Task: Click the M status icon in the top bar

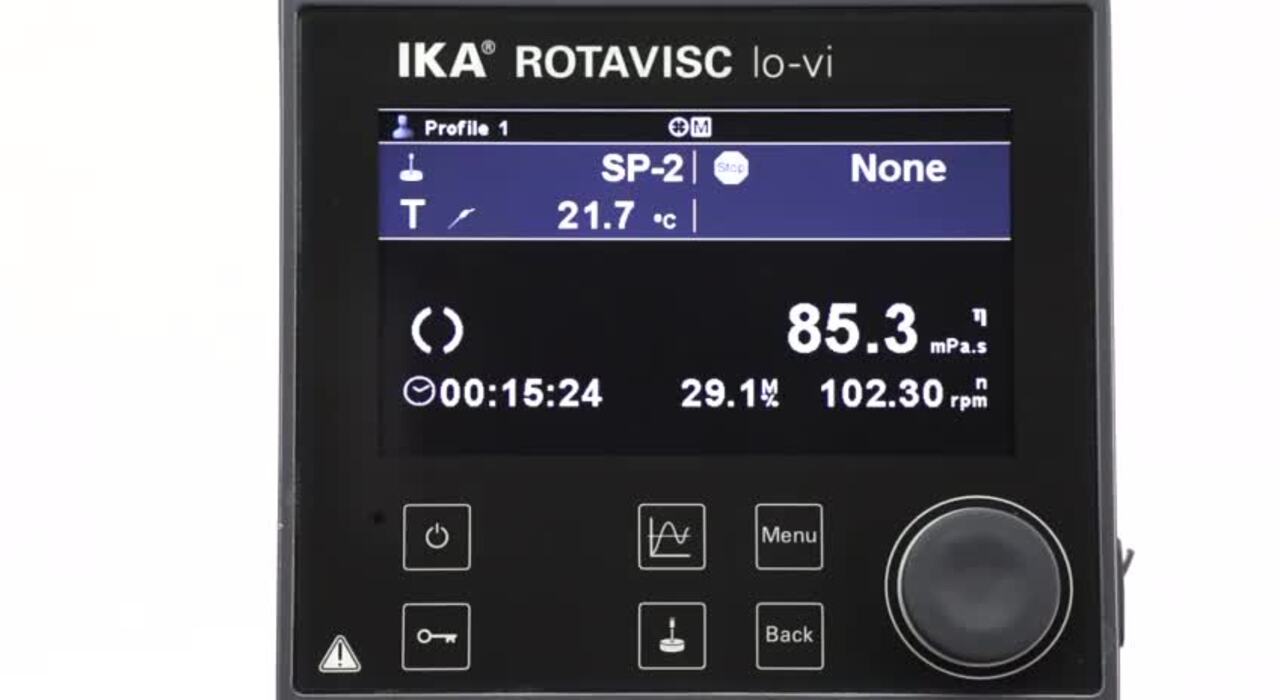Action: click(701, 127)
